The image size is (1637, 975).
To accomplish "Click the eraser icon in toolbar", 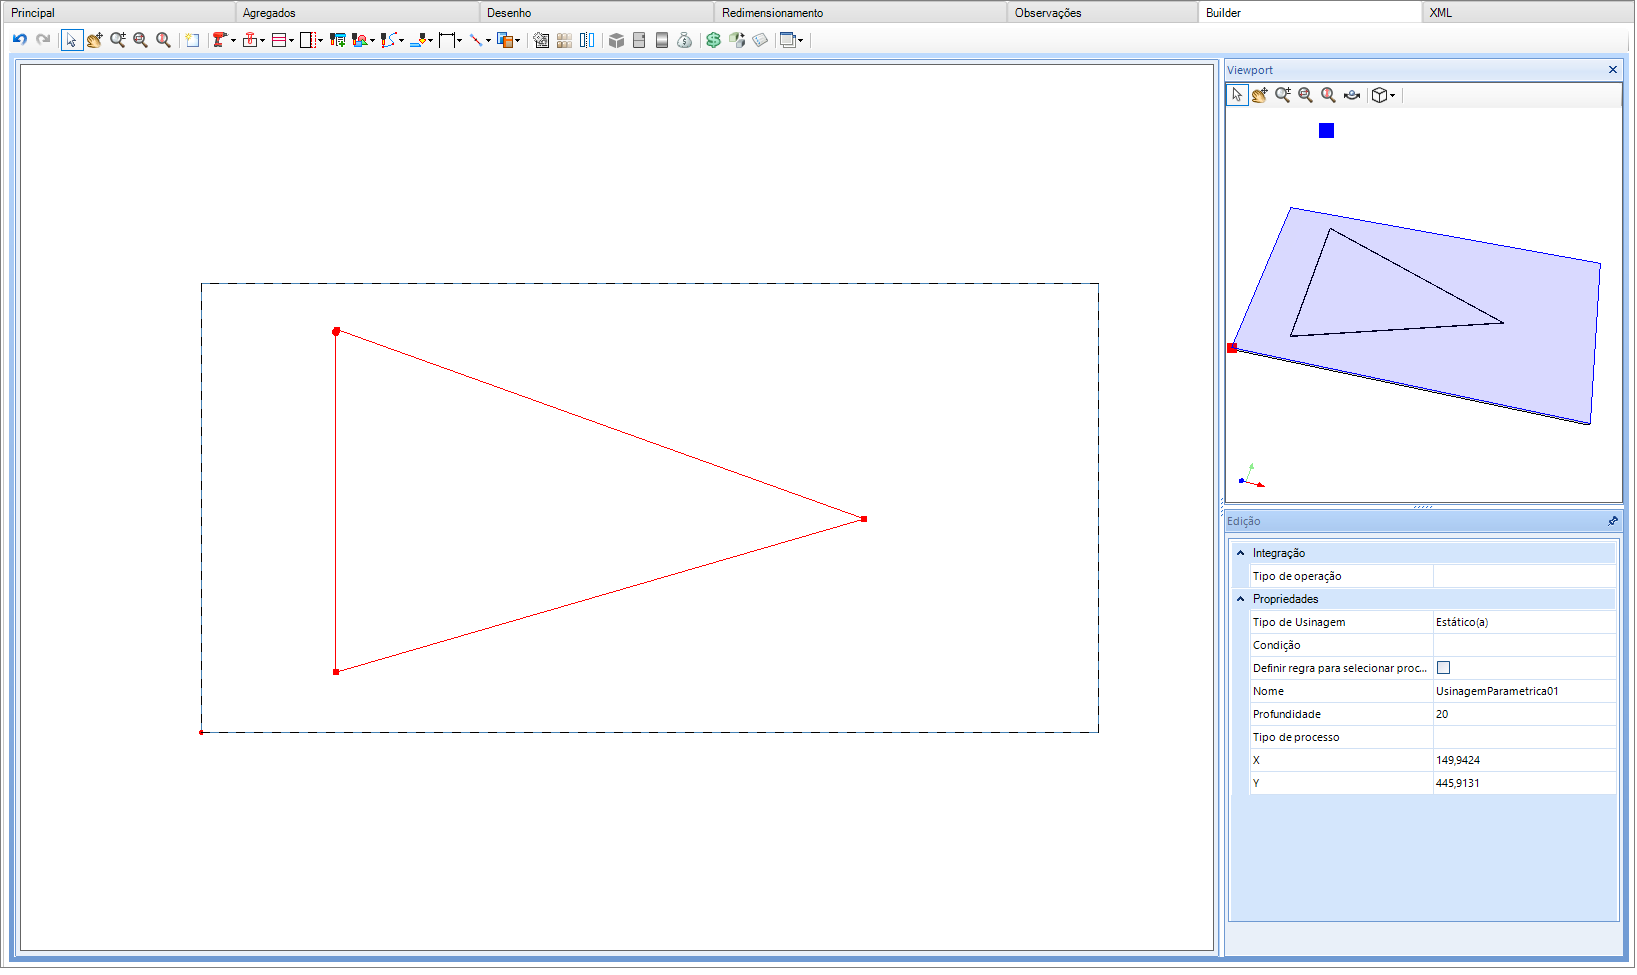I will 760,40.
